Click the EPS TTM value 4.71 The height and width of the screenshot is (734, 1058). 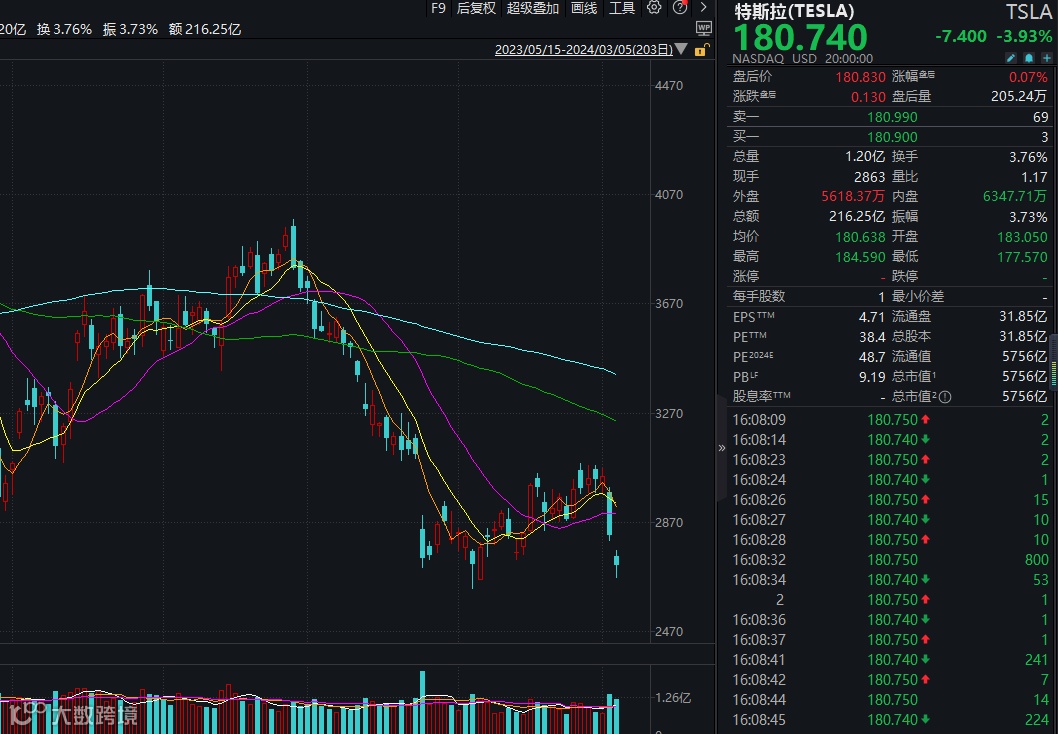click(x=872, y=316)
